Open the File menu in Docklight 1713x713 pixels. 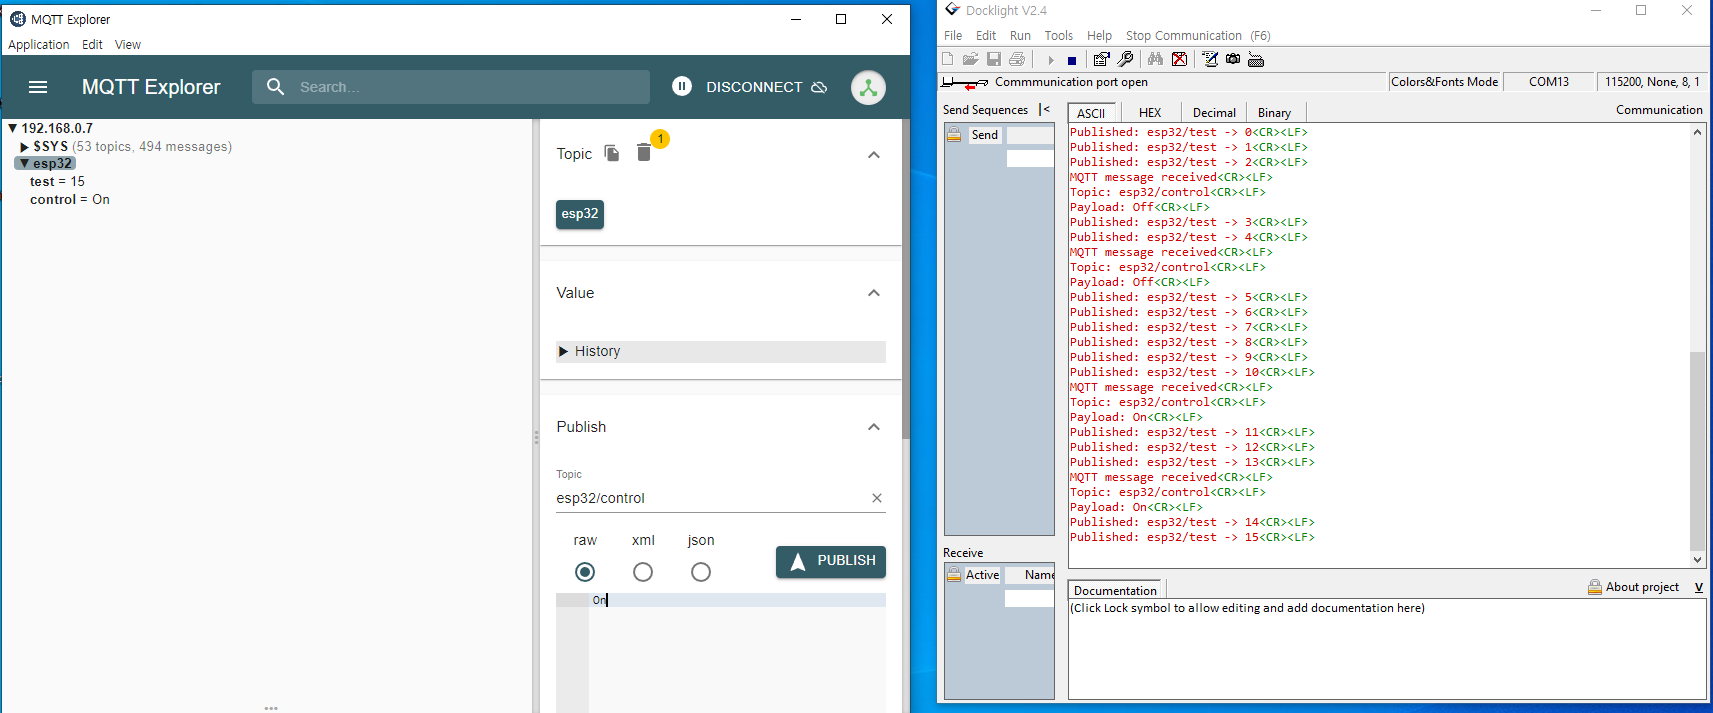tap(953, 35)
